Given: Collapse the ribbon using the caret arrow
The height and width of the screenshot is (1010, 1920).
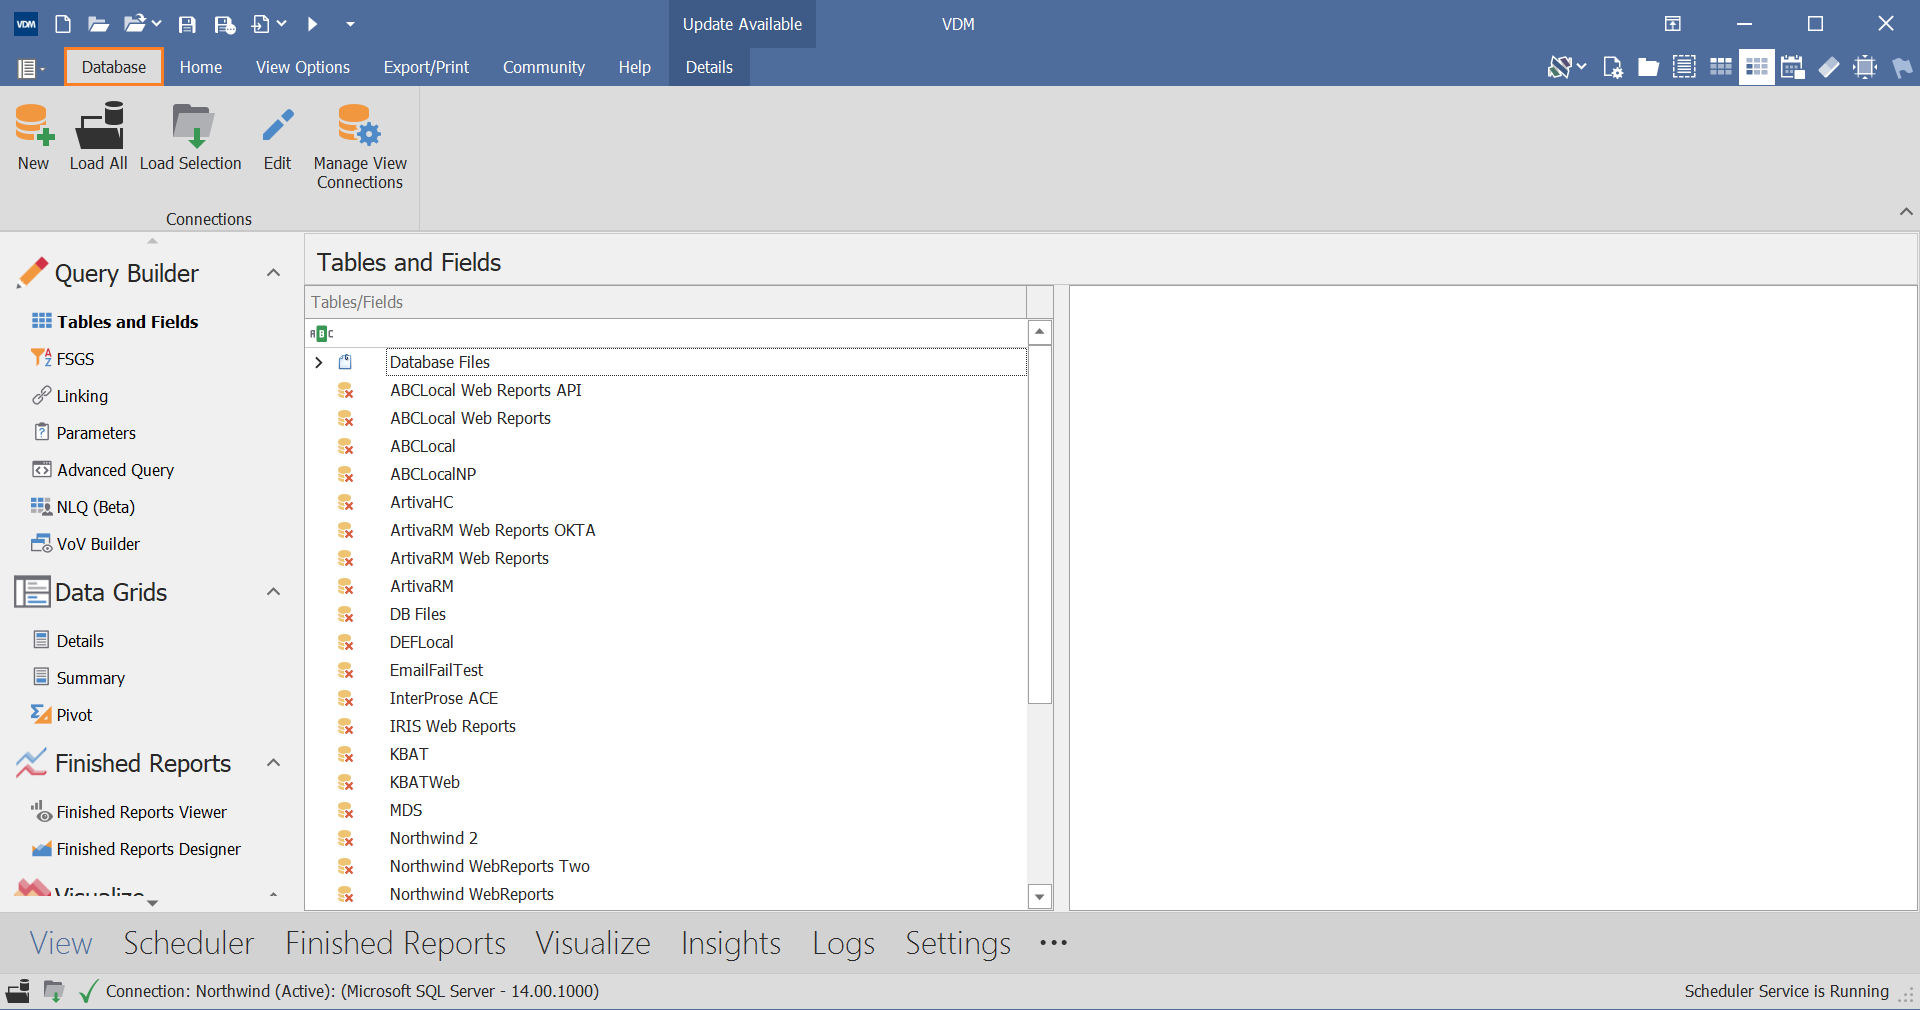Looking at the screenshot, I should click(x=1906, y=211).
